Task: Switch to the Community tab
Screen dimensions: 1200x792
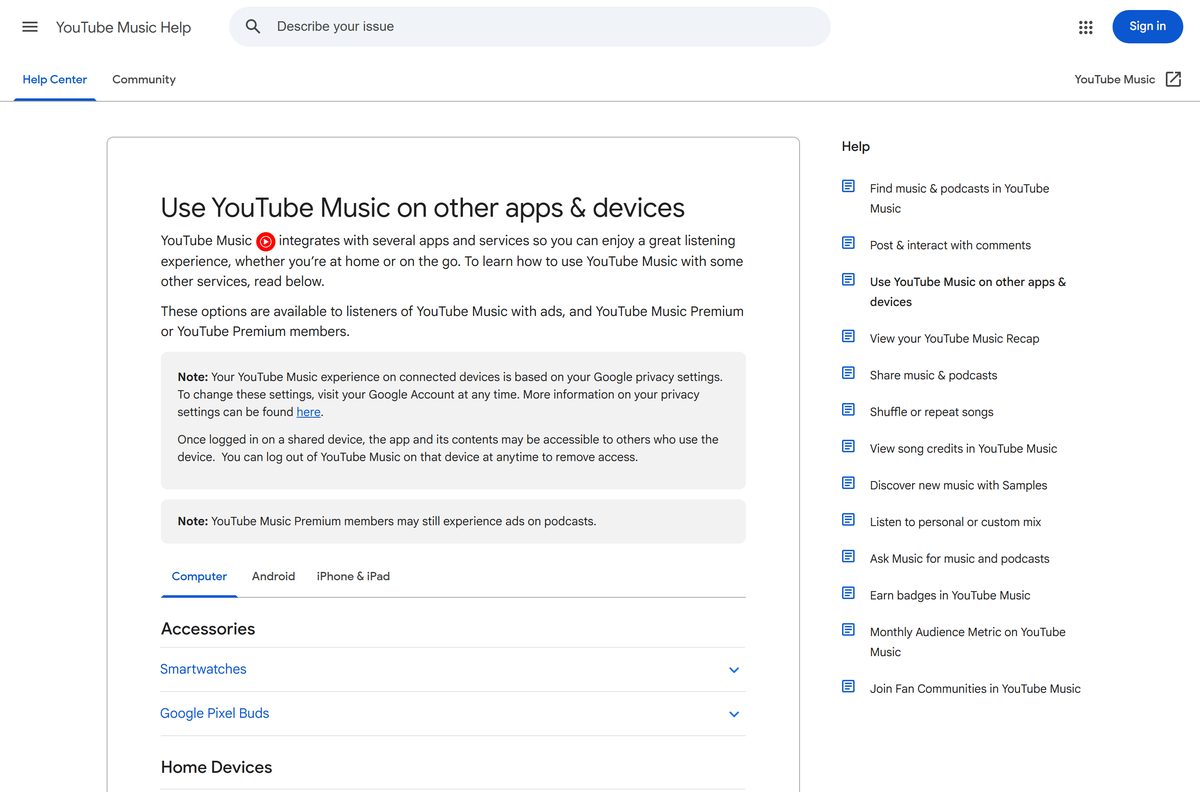Action: [x=144, y=79]
